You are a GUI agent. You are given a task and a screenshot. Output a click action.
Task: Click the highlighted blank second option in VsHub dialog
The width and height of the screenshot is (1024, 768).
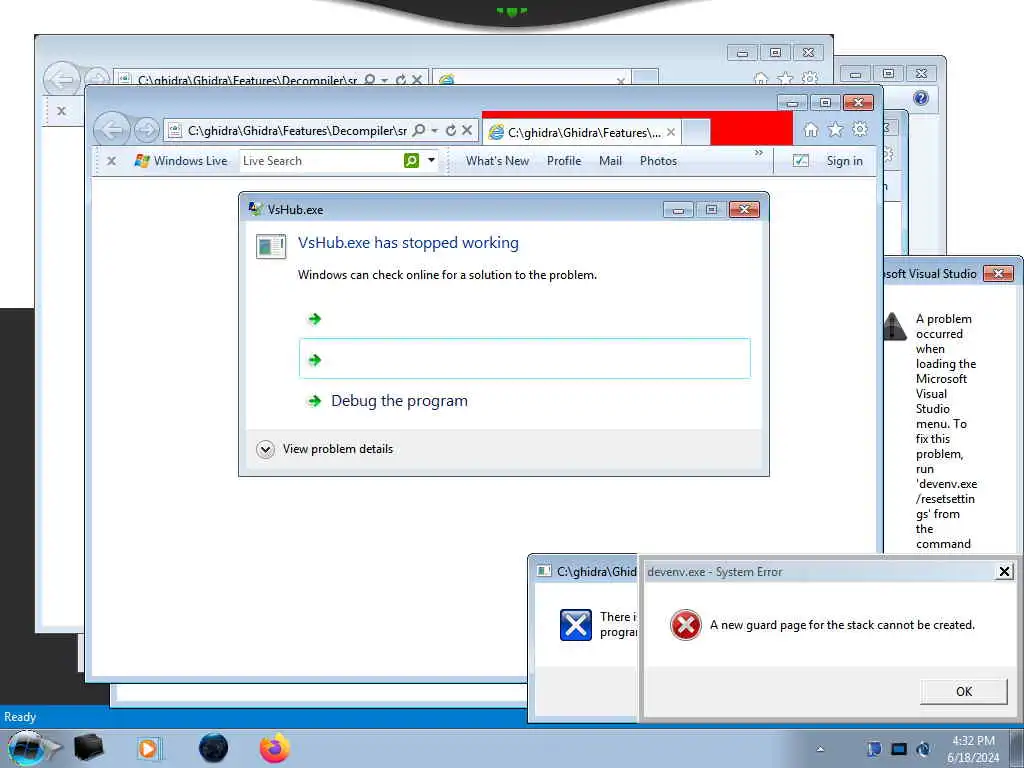524,359
